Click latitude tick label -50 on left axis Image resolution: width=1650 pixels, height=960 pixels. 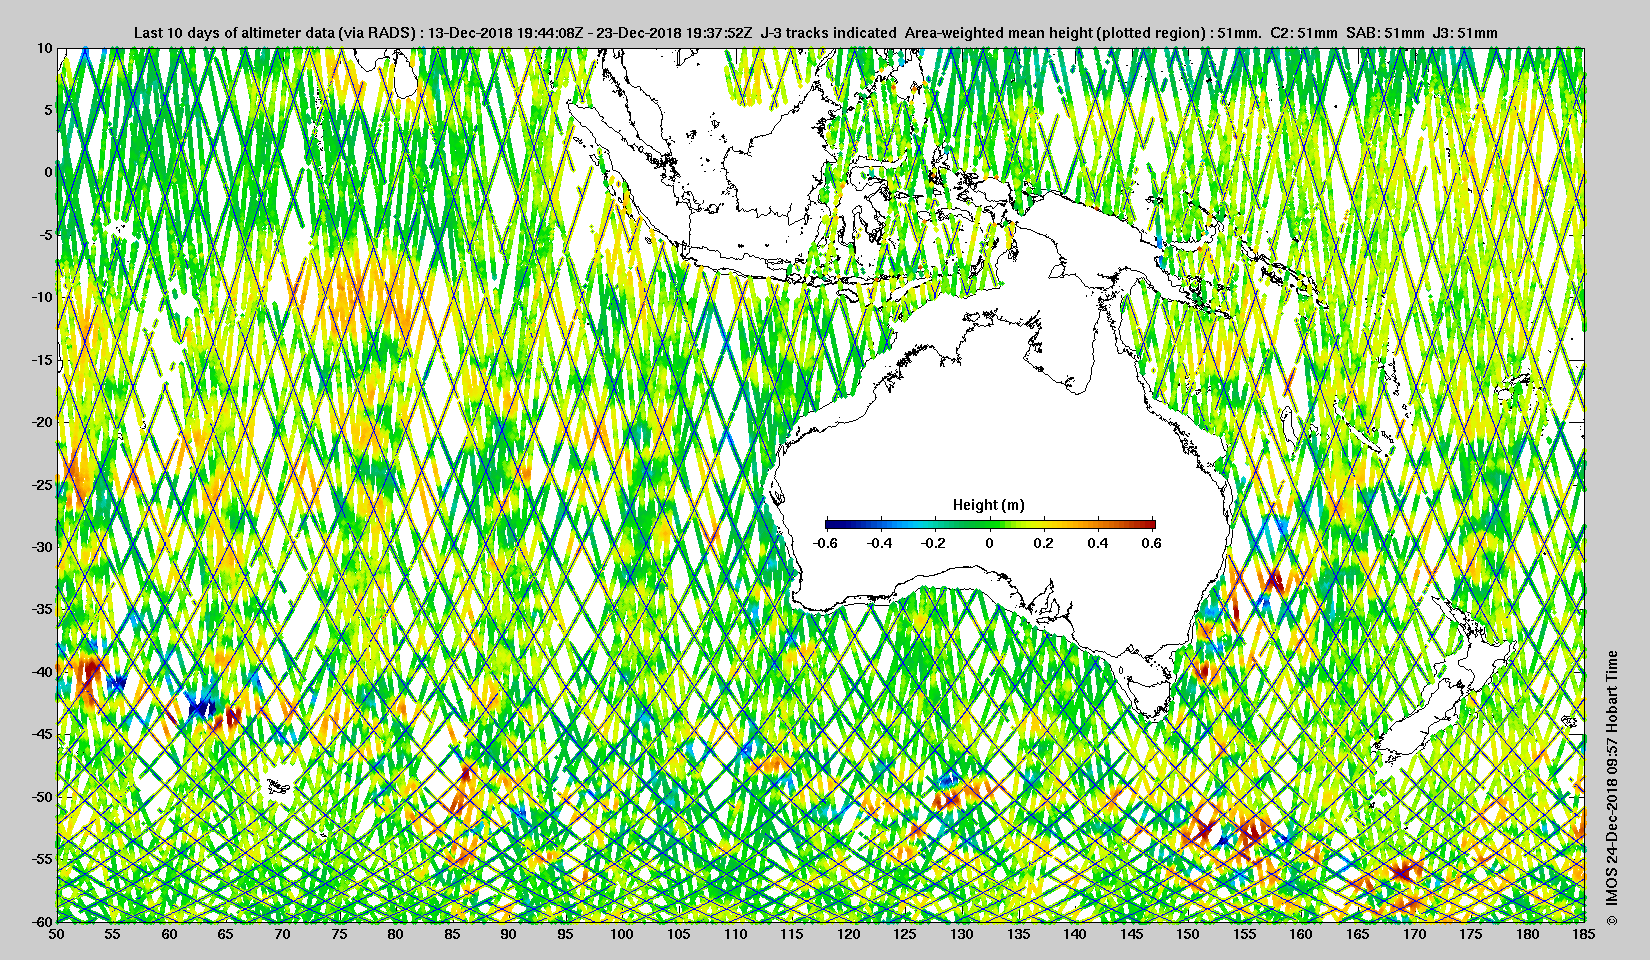tap(42, 797)
